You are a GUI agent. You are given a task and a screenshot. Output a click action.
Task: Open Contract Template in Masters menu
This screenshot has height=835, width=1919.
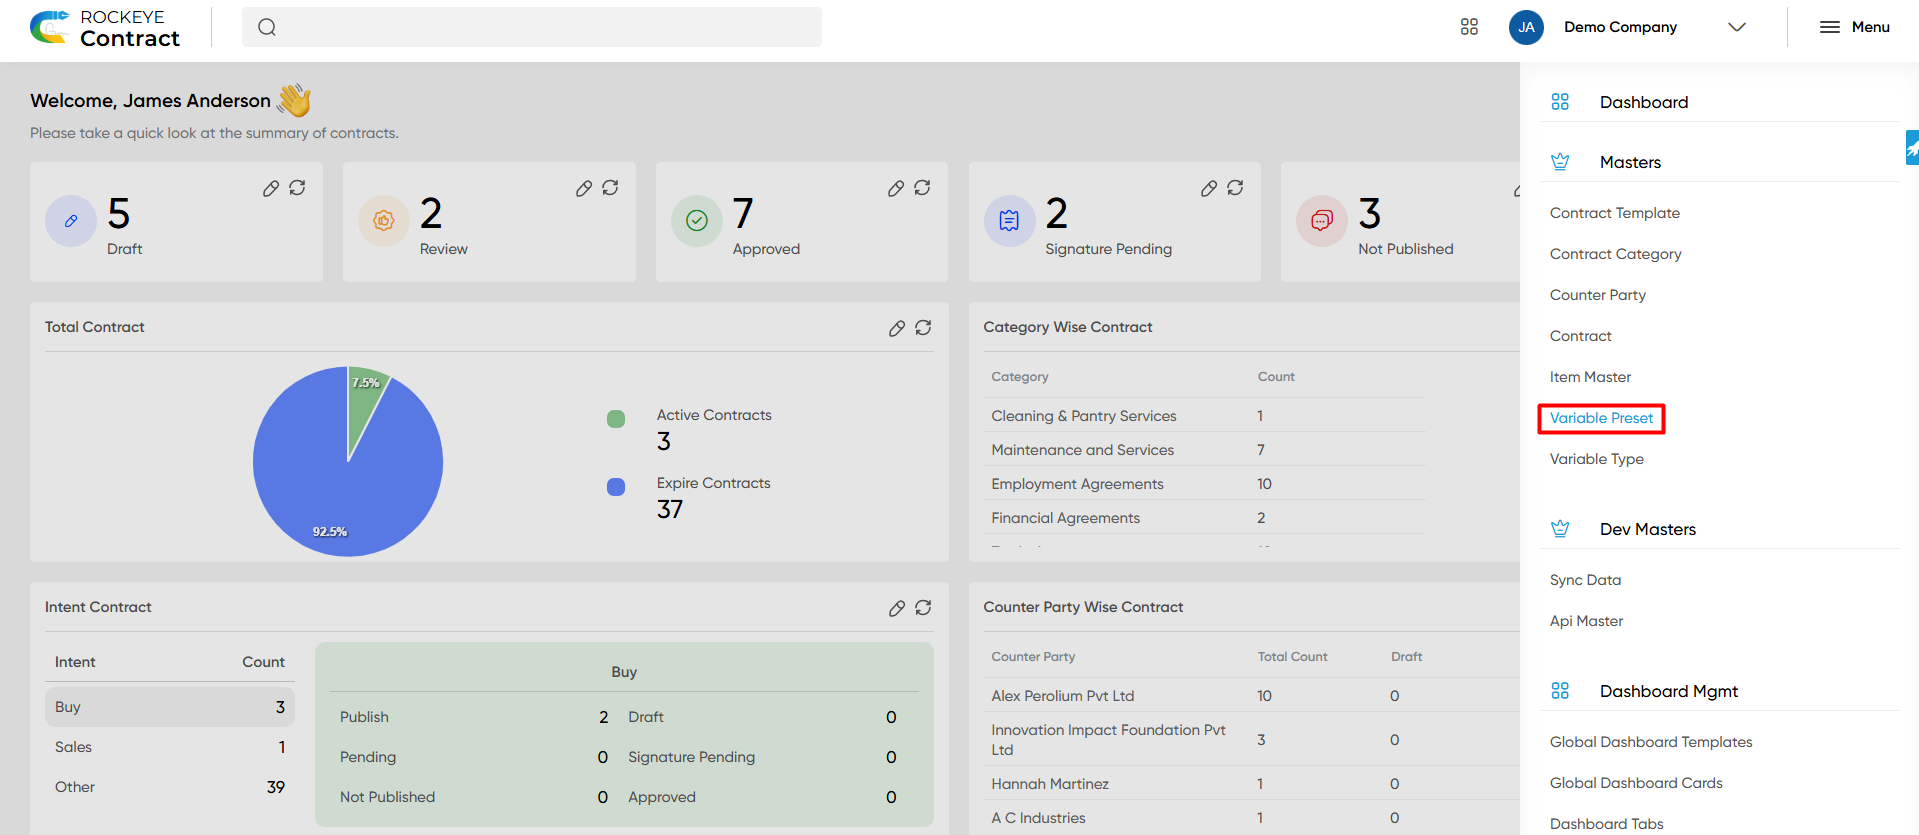[1615, 213]
